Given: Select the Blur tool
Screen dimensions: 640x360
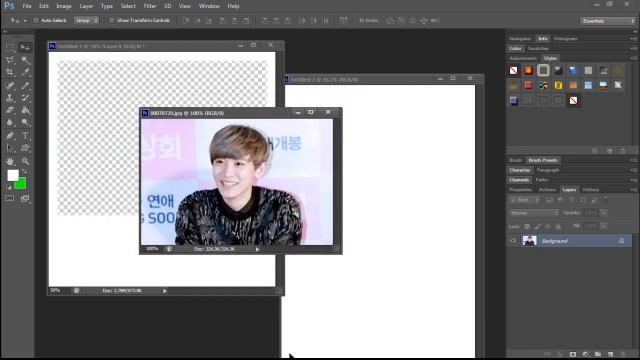Looking at the screenshot, I should (10, 122).
